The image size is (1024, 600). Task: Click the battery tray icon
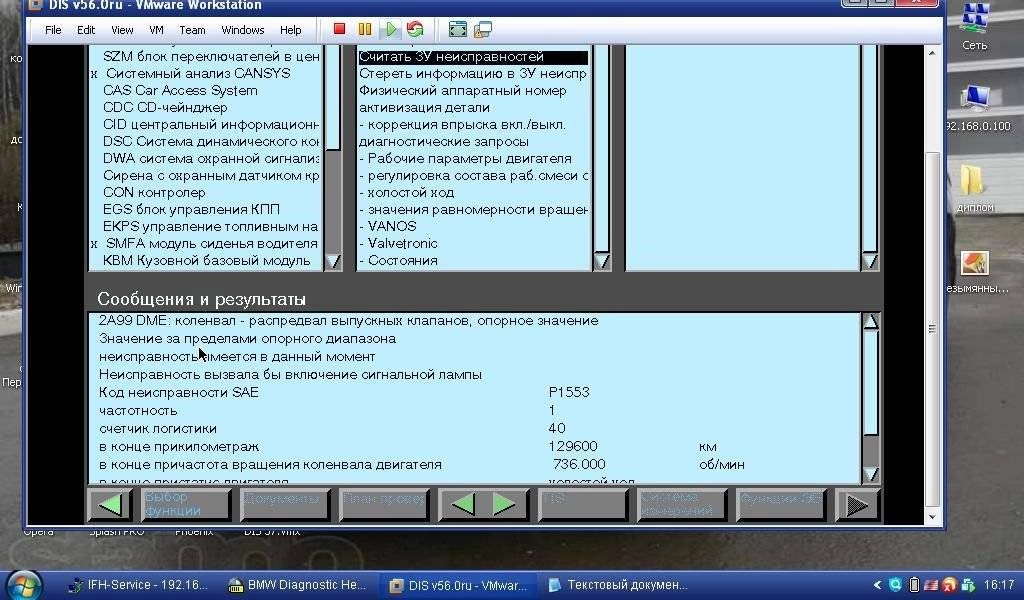(914, 585)
